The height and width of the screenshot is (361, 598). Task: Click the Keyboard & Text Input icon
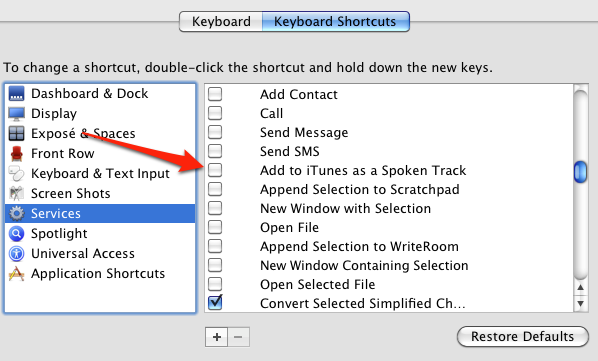(x=16, y=173)
